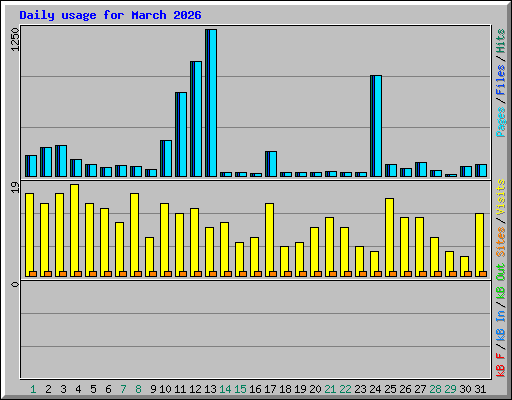
Task: Click day label 30
Action: 465,389
